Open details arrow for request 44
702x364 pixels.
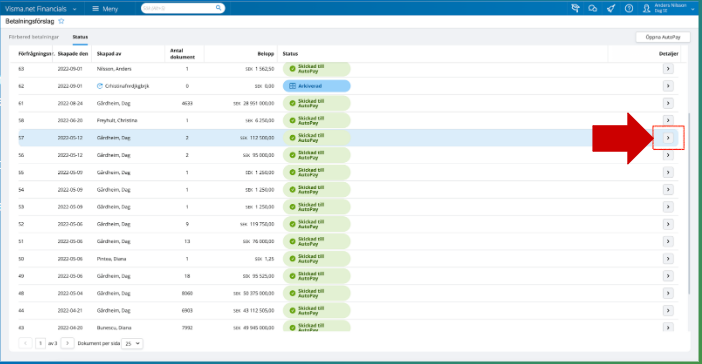pos(668,310)
